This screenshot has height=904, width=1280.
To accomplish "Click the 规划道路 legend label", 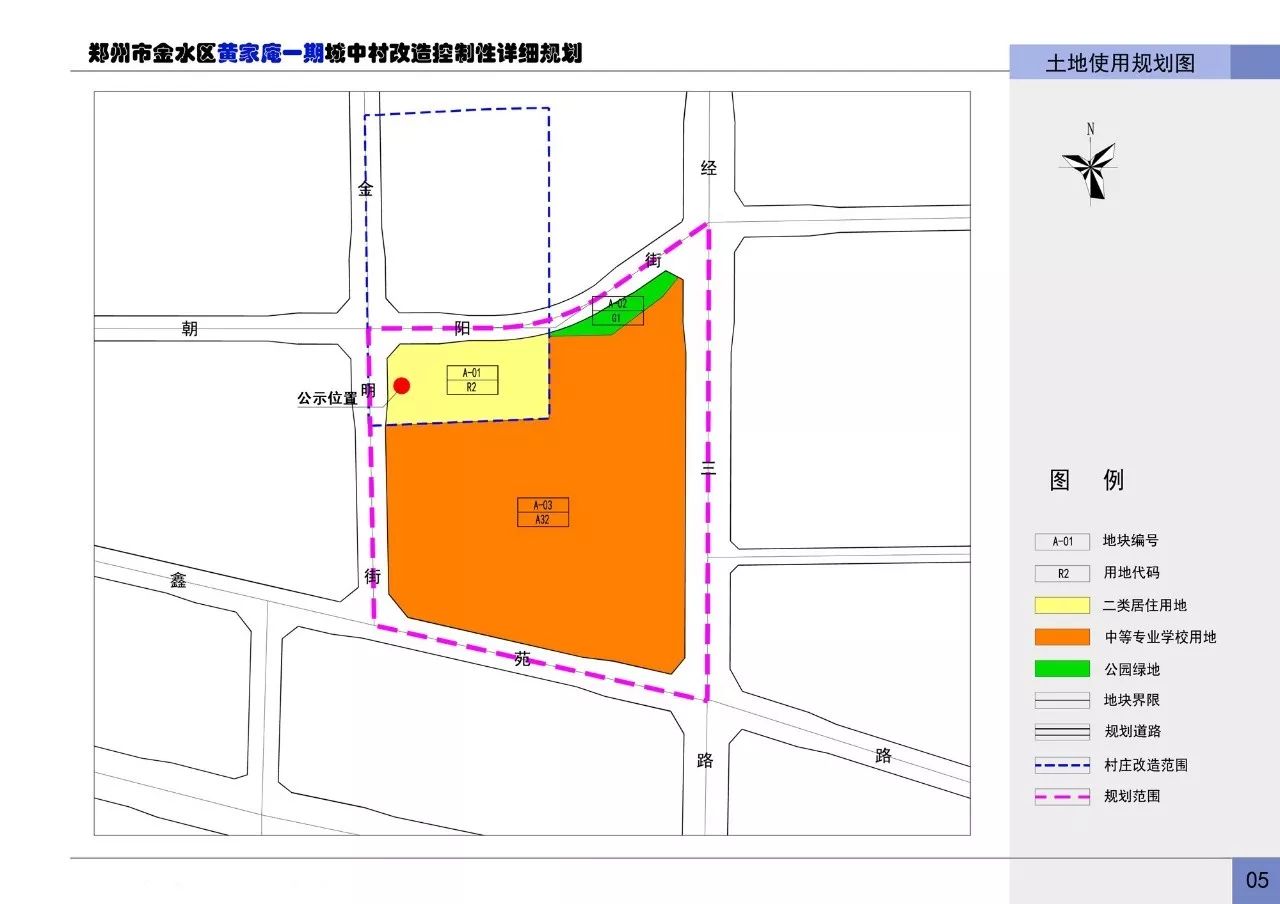I will 1131,732.
